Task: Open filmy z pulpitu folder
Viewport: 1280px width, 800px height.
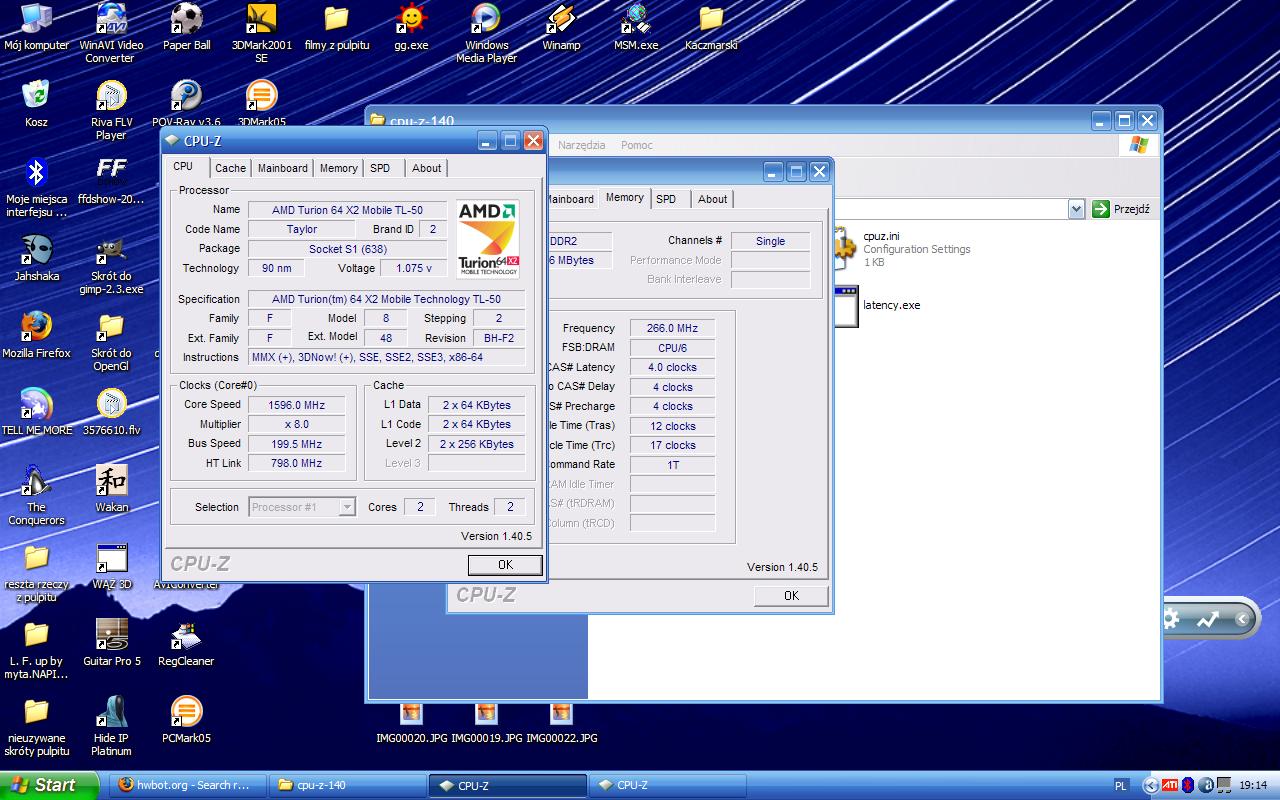Action: pos(336,27)
